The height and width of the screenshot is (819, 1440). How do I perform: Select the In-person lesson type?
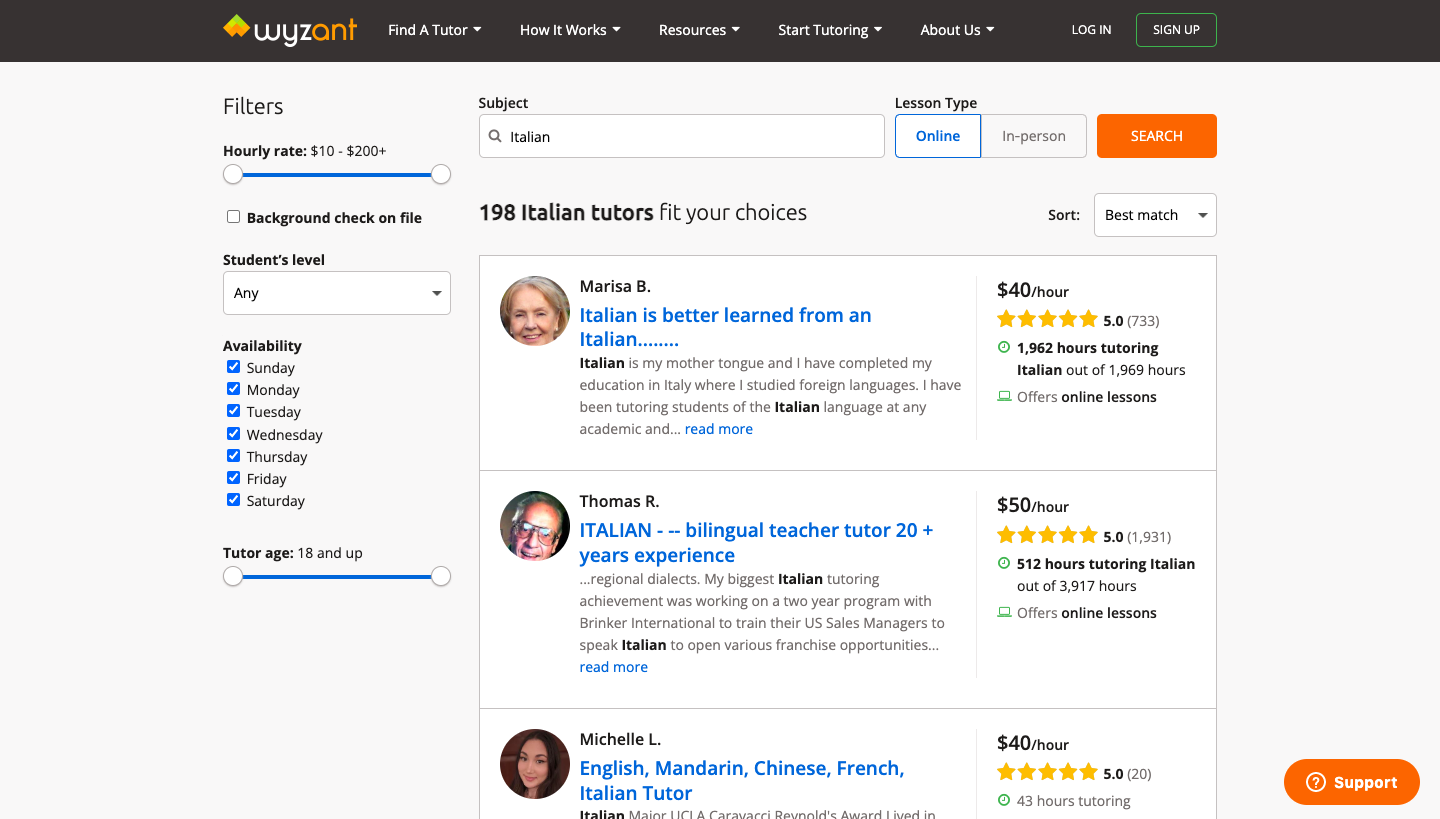click(x=1033, y=136)
